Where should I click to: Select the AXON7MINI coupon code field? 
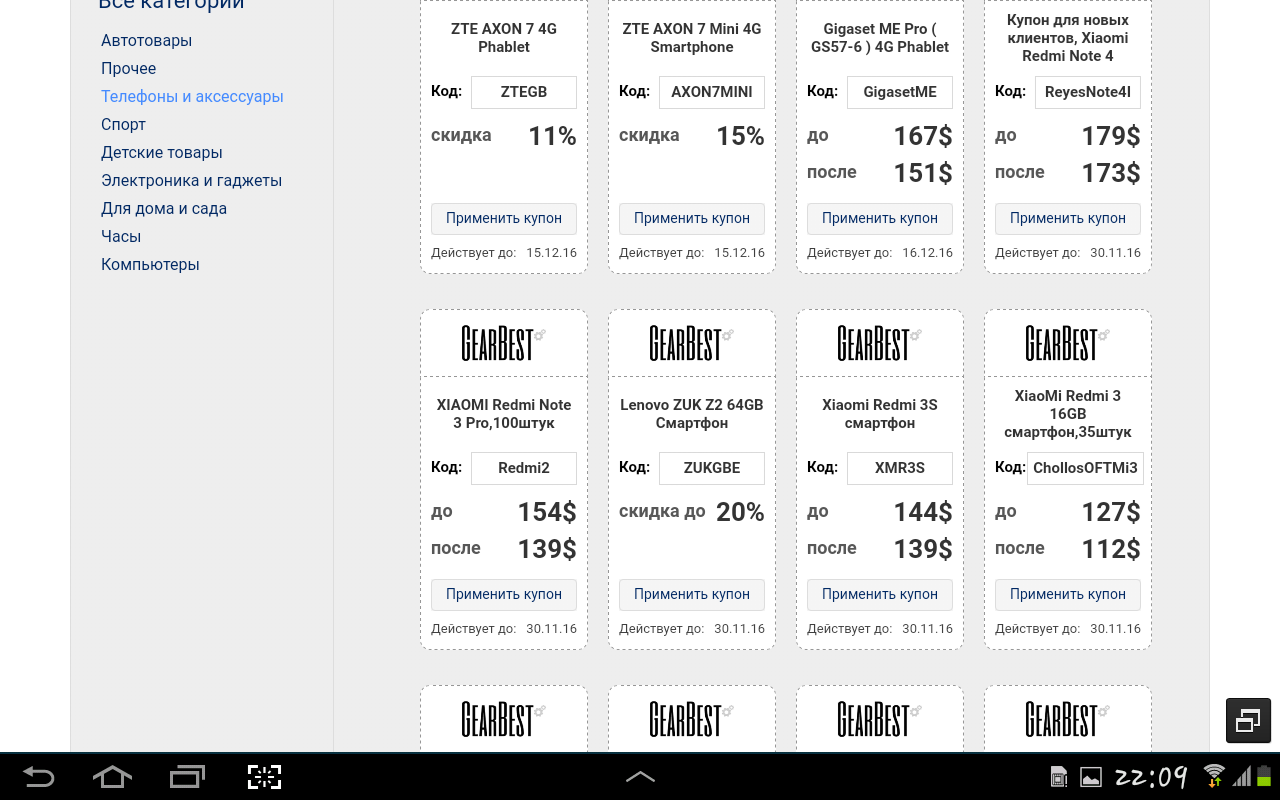point(712,92)
